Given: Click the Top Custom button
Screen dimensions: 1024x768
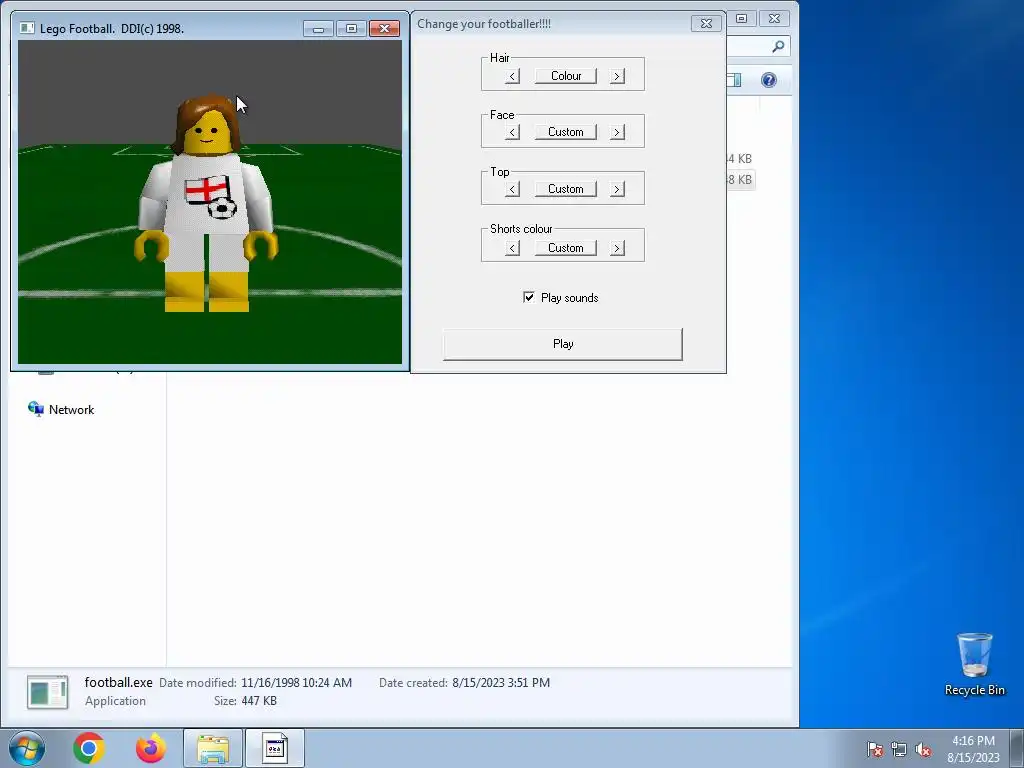Looking at the screenshot, I should pos(566,189).
